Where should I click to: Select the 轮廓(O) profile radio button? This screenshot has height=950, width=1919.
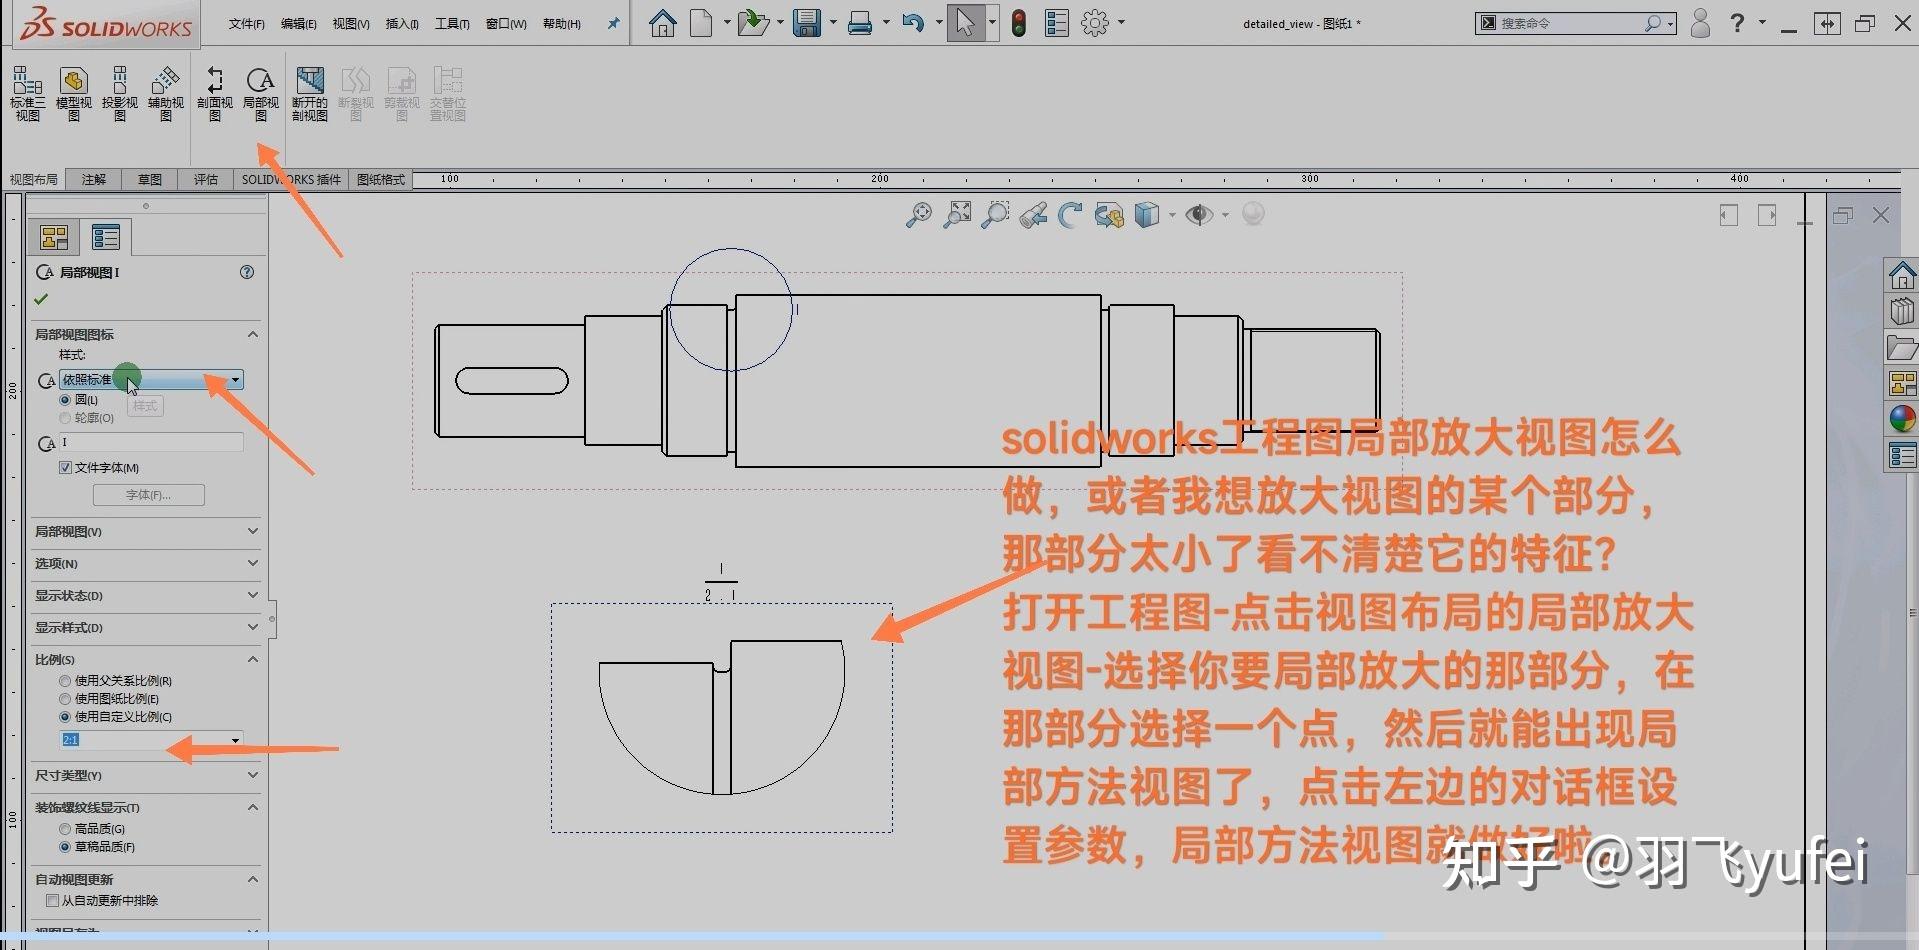[65, 417]
